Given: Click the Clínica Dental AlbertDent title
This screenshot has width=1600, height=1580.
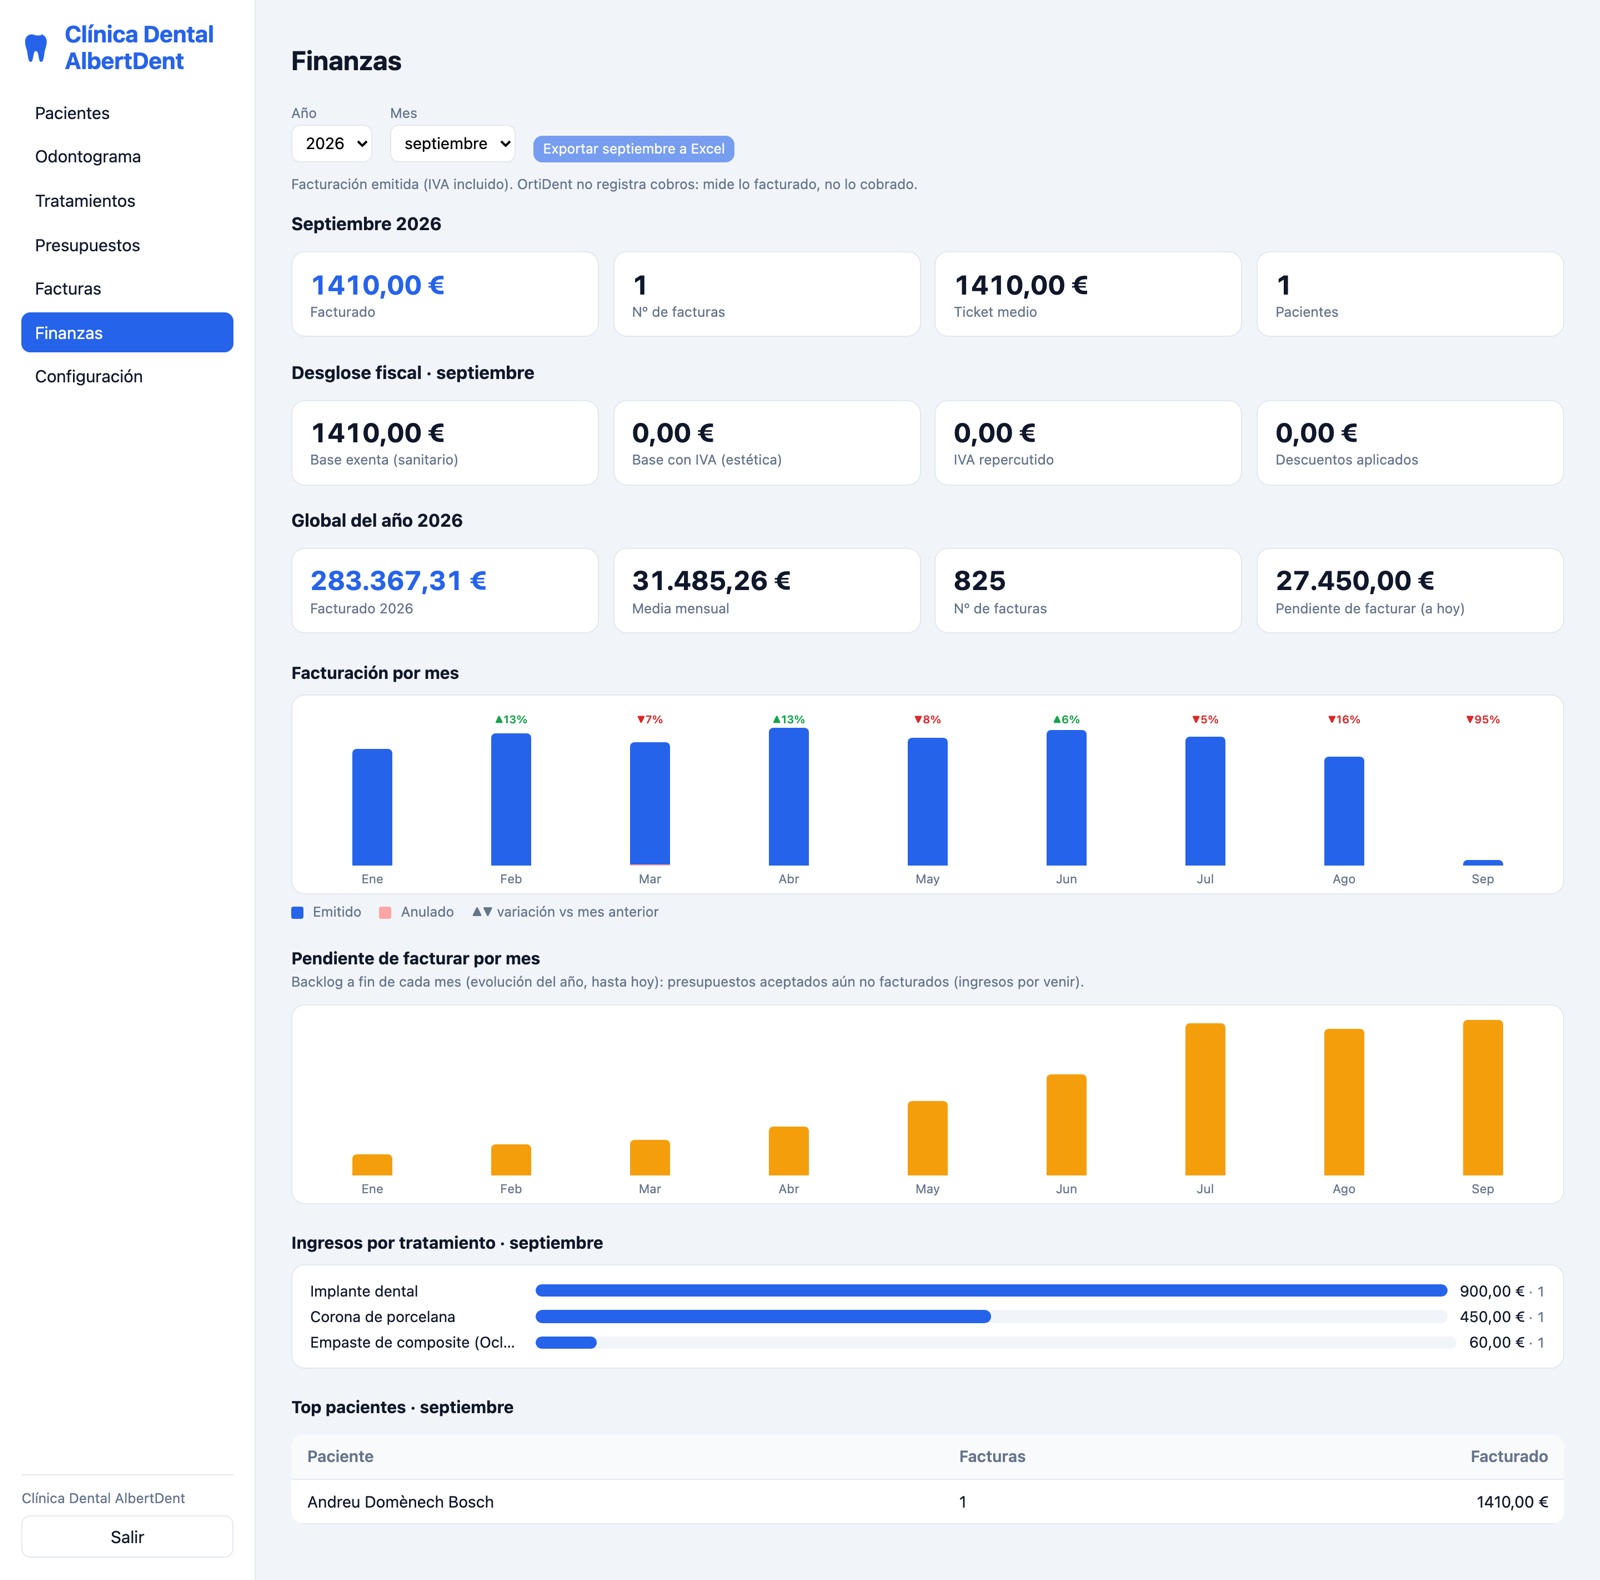Looking at the screenshot, I should click(x=139, y=48).
